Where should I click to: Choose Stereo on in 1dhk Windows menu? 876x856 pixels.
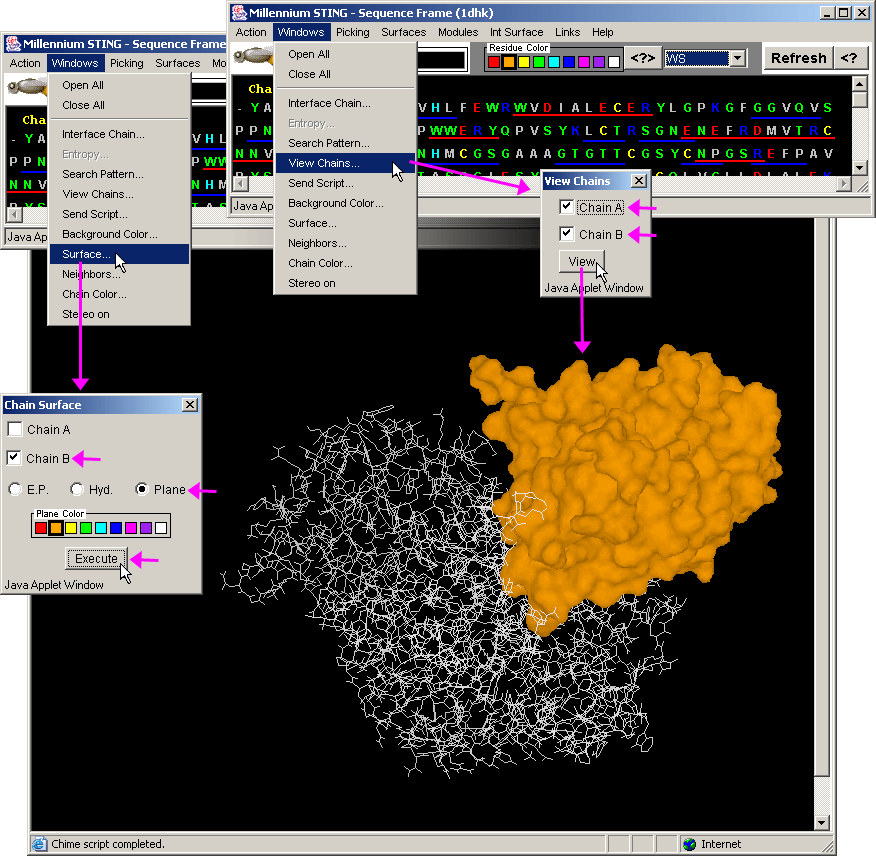pyautogui.click(x=345, y=283)
